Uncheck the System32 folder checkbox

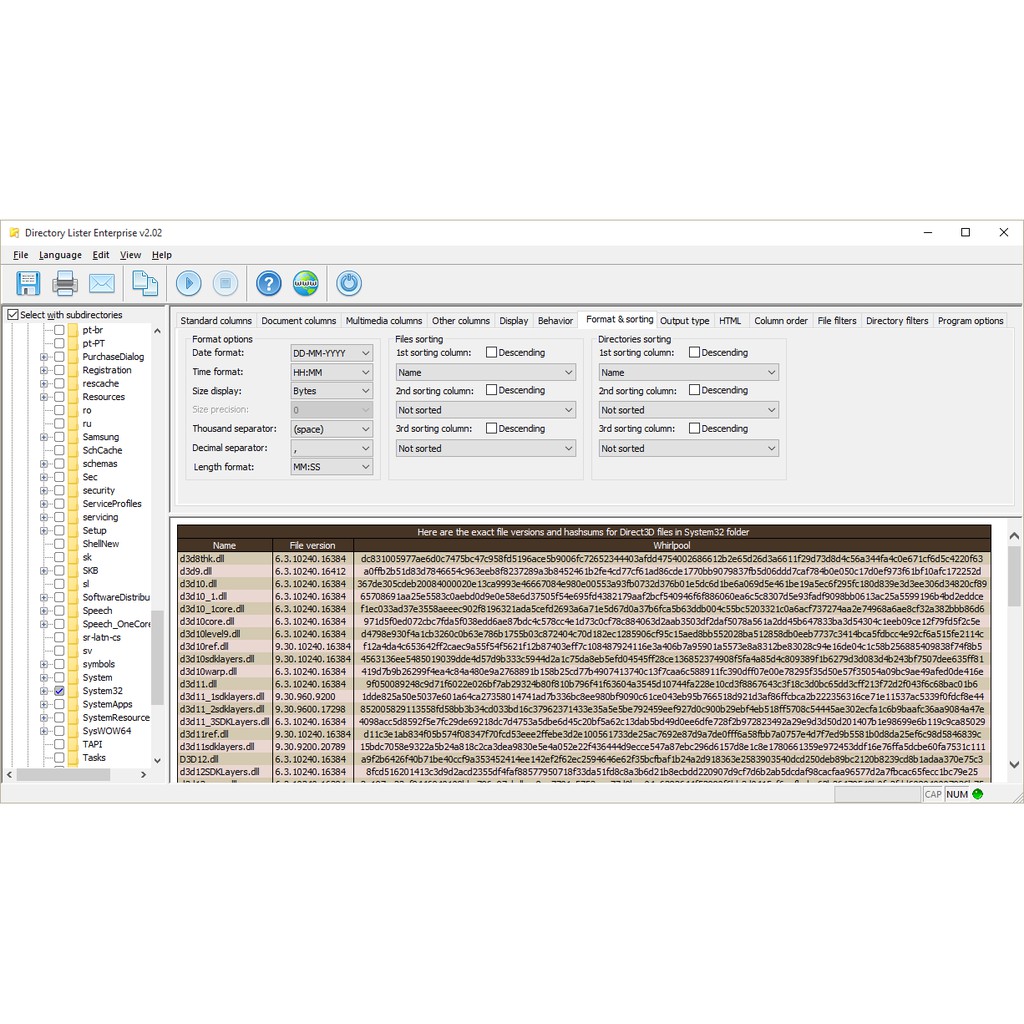(x=60, y=691)
